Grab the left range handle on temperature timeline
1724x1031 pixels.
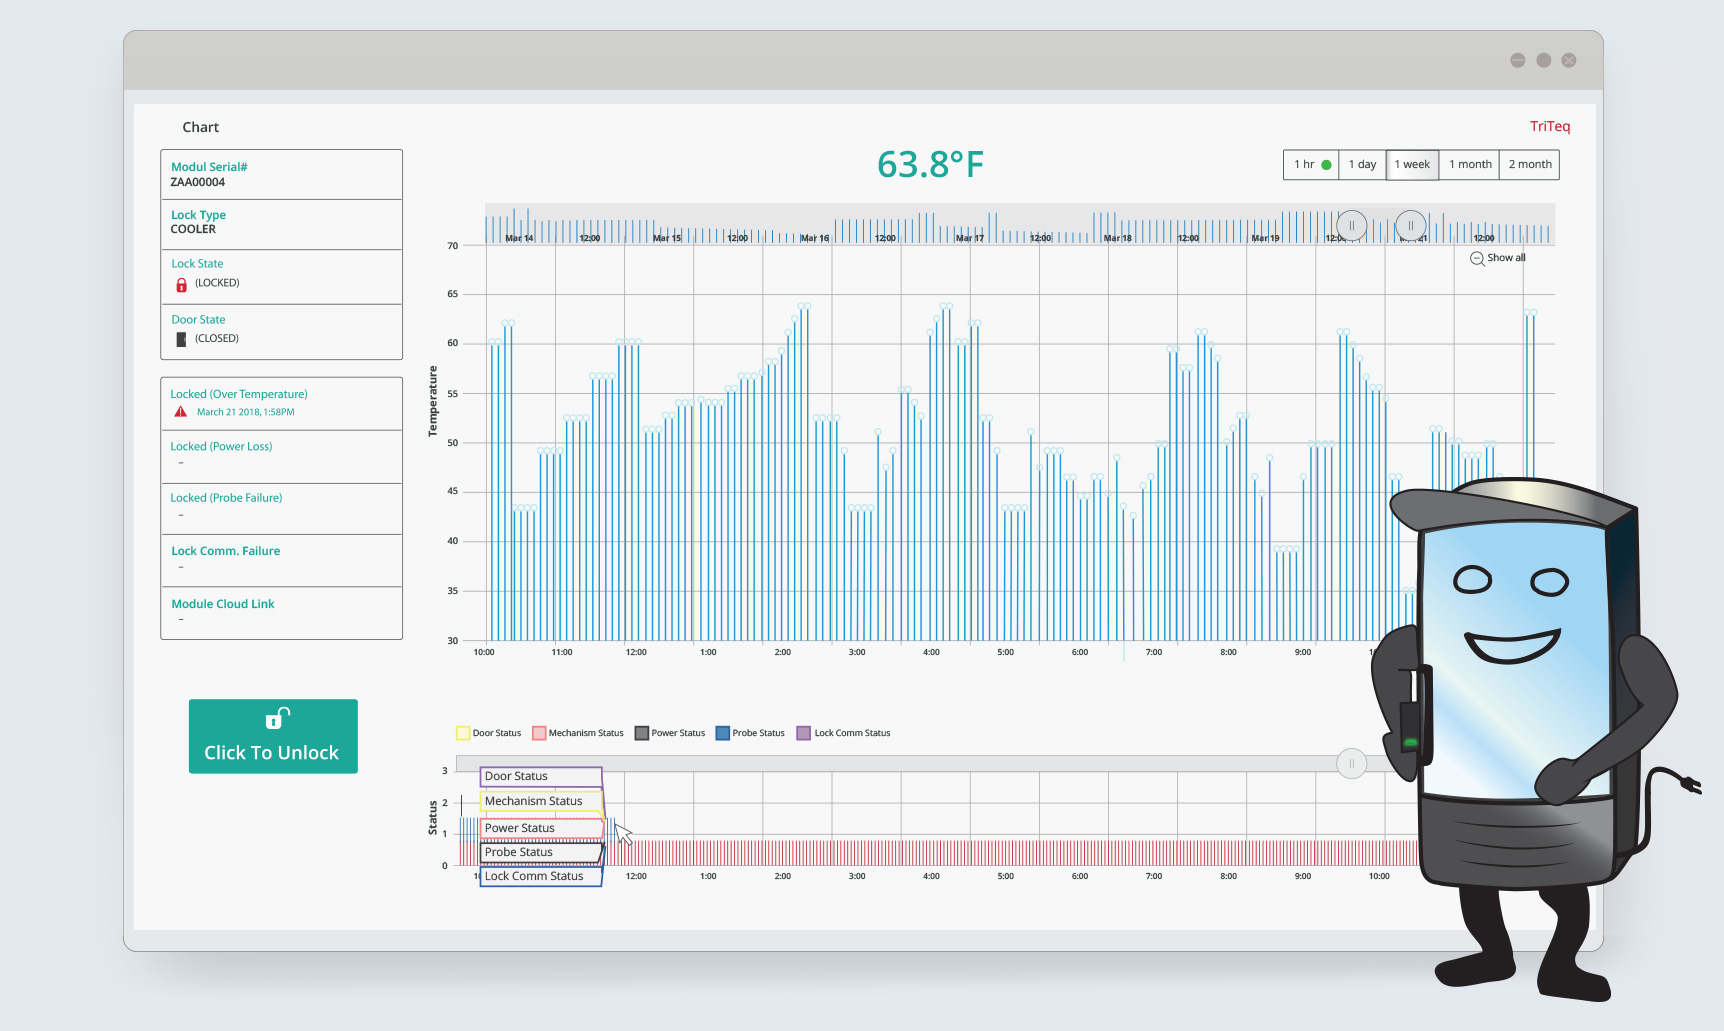click(1352, 225)
